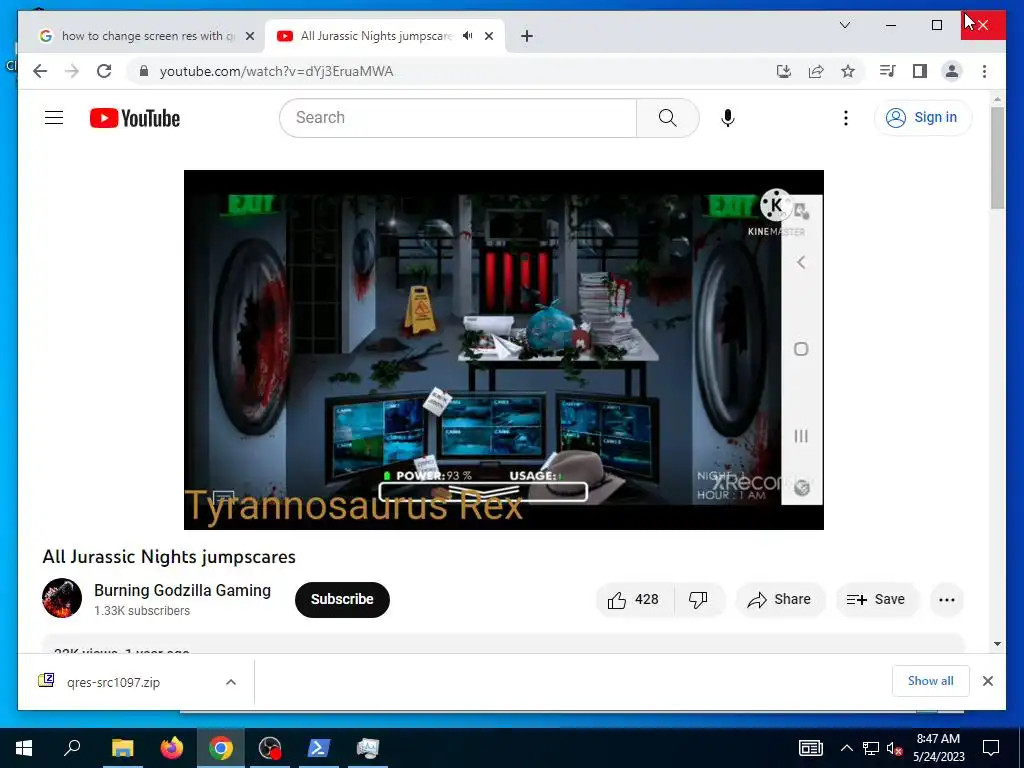This screenshot has height=768, width=1024.
Task: Open the notification center
Action: (x=991, y=748)
